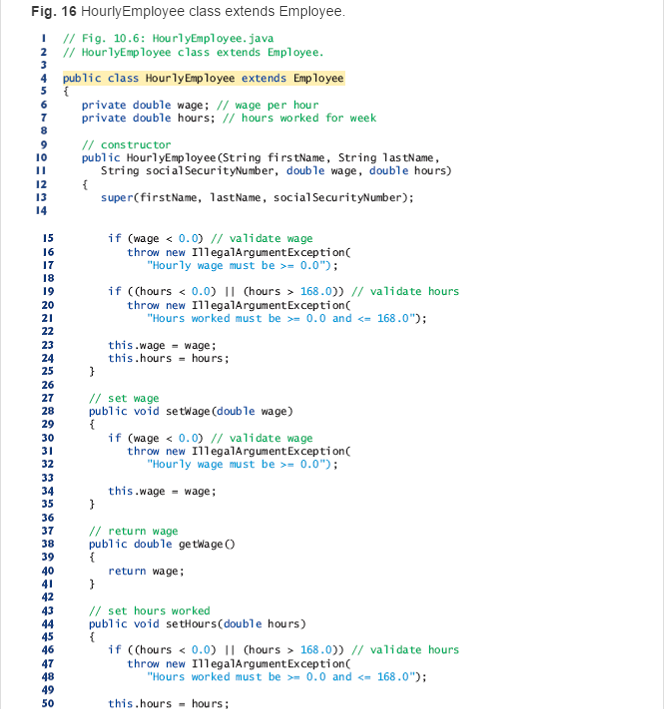Click the Fig. 16 caption heading
Image resolution: width=666 pixels, height=709 pixels.
pos(188,12)
